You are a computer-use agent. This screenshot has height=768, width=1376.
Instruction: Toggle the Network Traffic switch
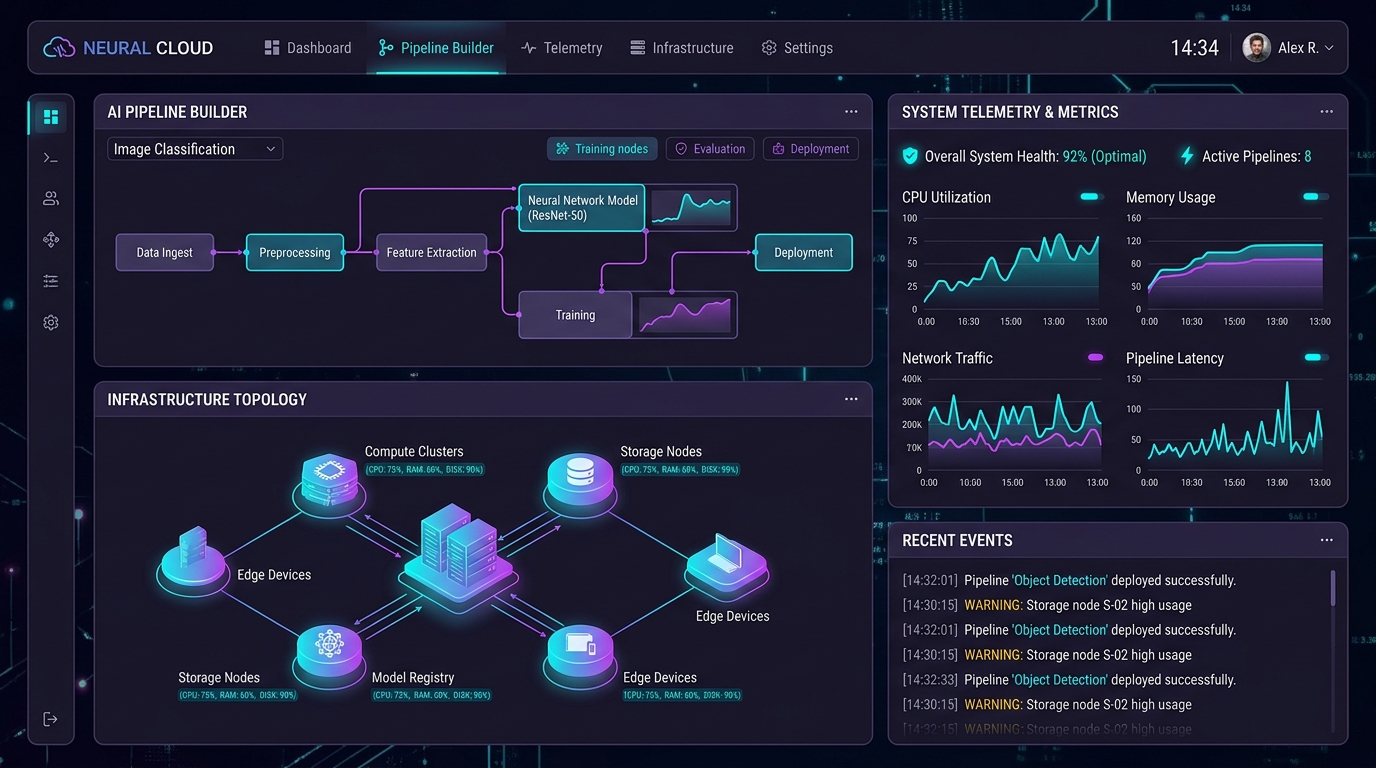1094,357
